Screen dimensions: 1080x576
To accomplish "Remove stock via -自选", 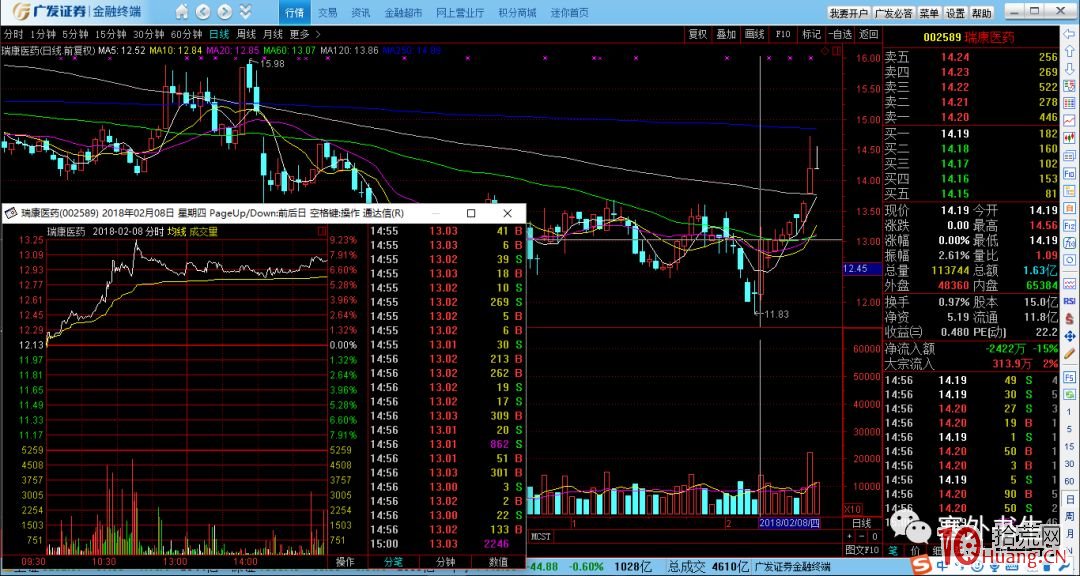I will pyautogui.click(x=840, y=34).
